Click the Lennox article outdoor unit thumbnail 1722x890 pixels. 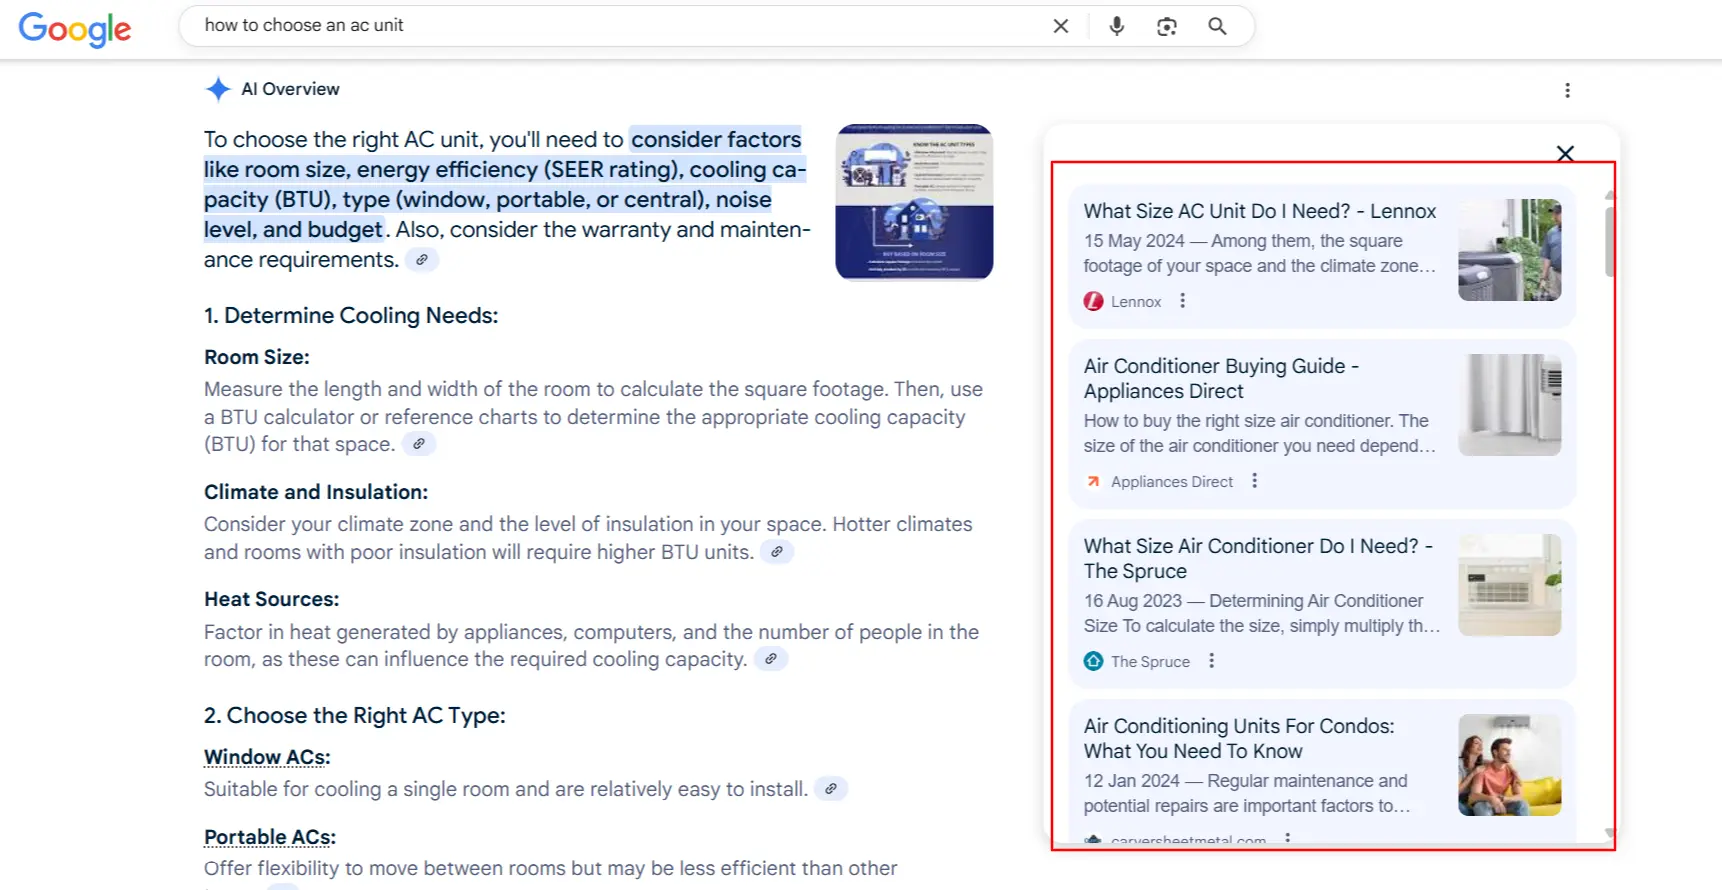point(1509,250)
